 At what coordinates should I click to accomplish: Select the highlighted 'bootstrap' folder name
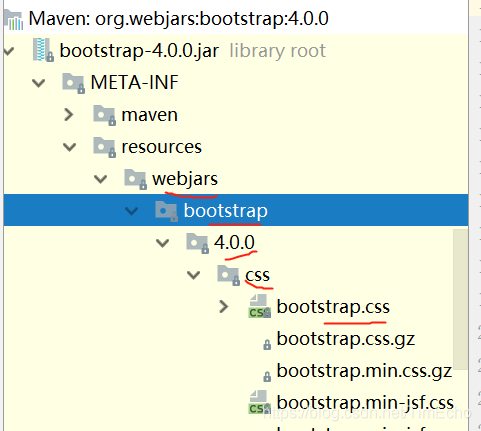point(226,211)
